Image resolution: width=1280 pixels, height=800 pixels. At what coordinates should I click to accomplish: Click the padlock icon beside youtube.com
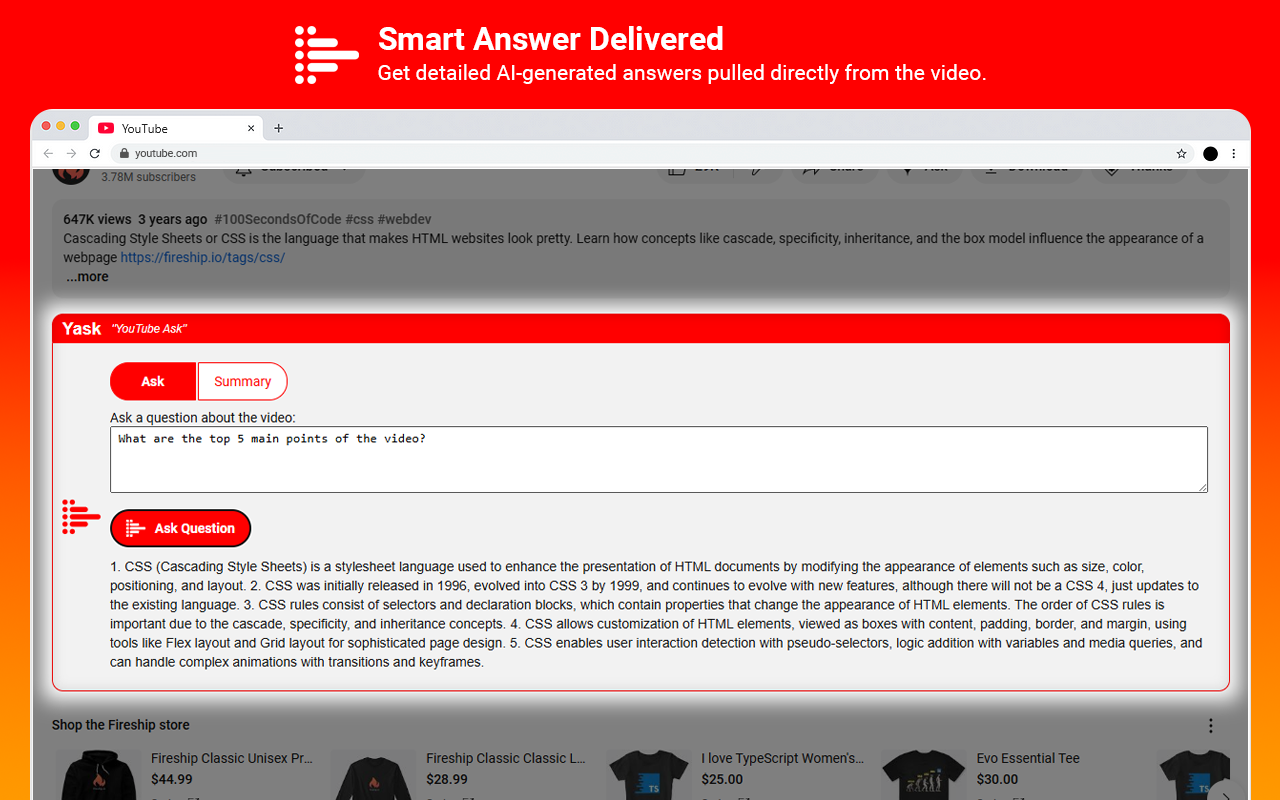pyautogui.click(x=125, y=154)
